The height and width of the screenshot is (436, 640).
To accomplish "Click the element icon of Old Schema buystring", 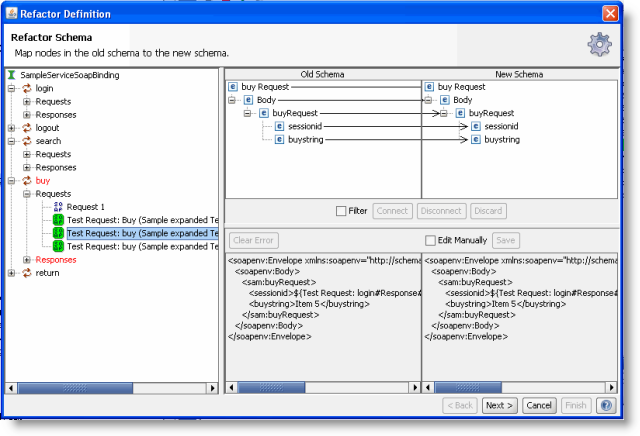I will pos(279,140).
